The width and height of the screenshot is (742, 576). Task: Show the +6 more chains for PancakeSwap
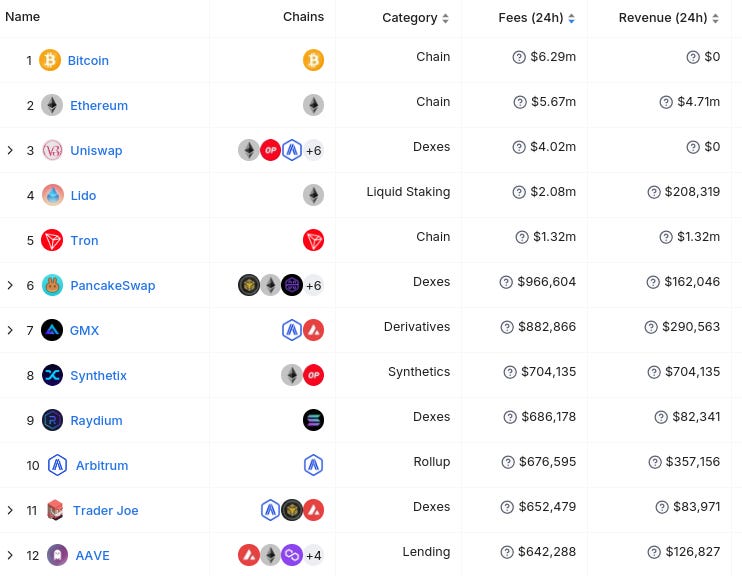tap(313, 285)
